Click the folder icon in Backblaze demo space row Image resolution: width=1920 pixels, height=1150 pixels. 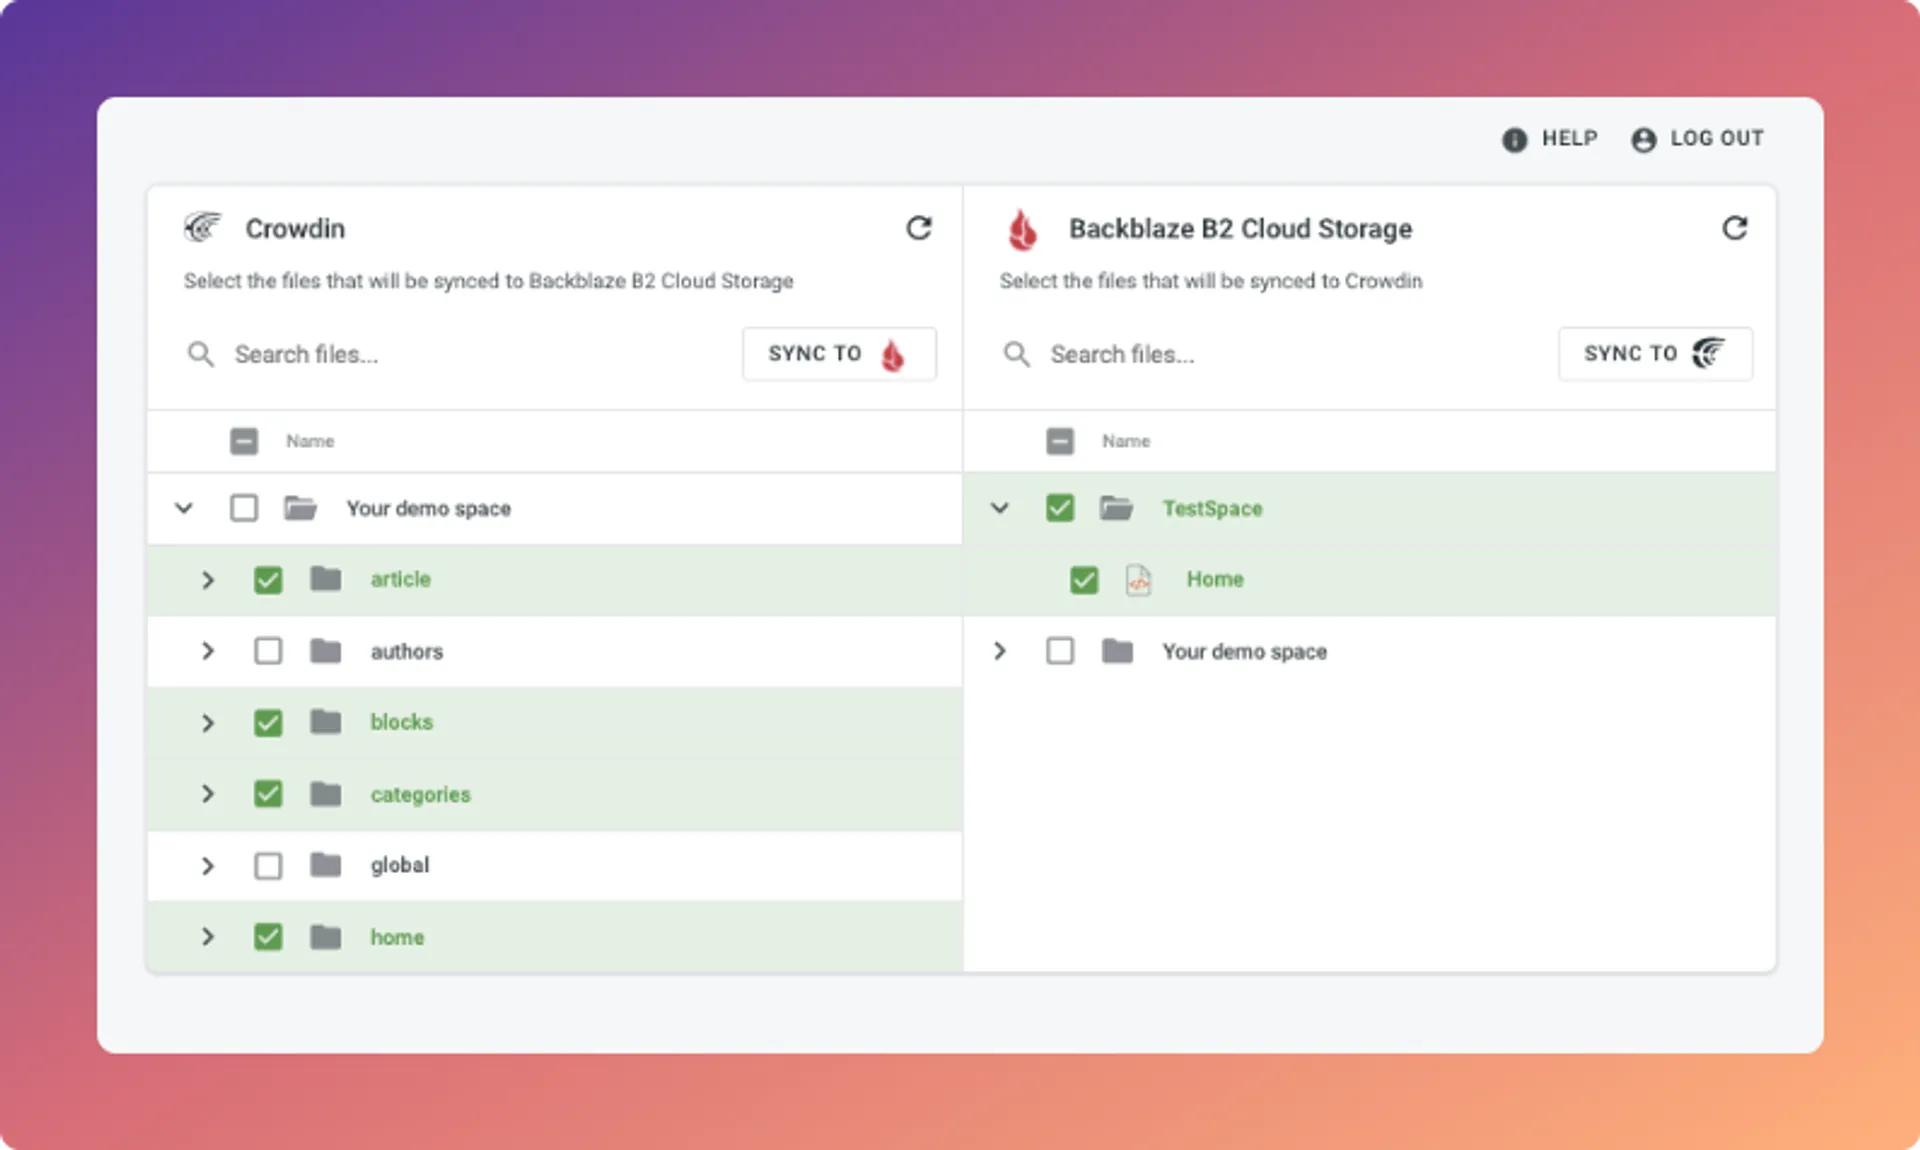pos(1117,651)
